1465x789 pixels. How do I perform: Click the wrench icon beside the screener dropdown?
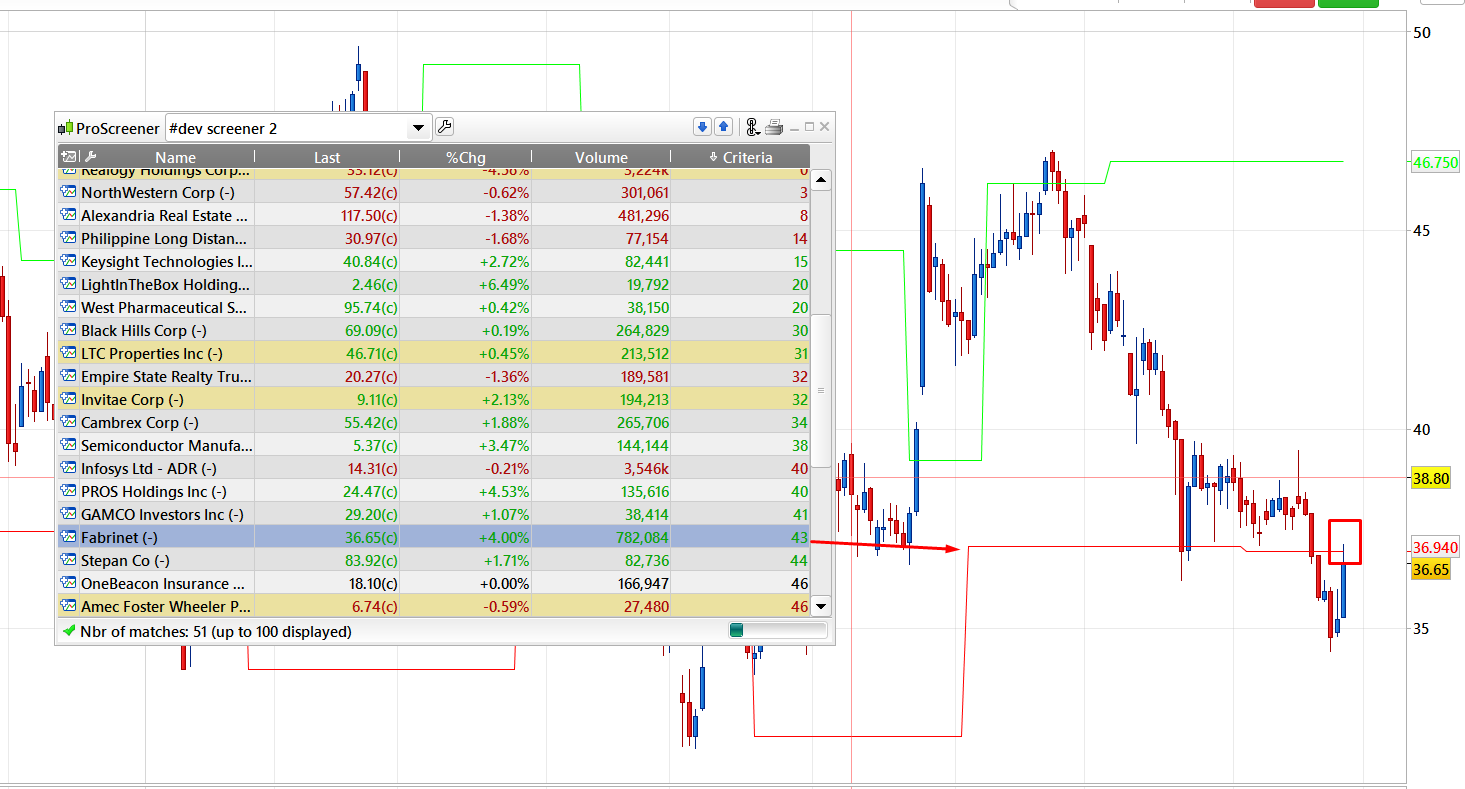445,127
